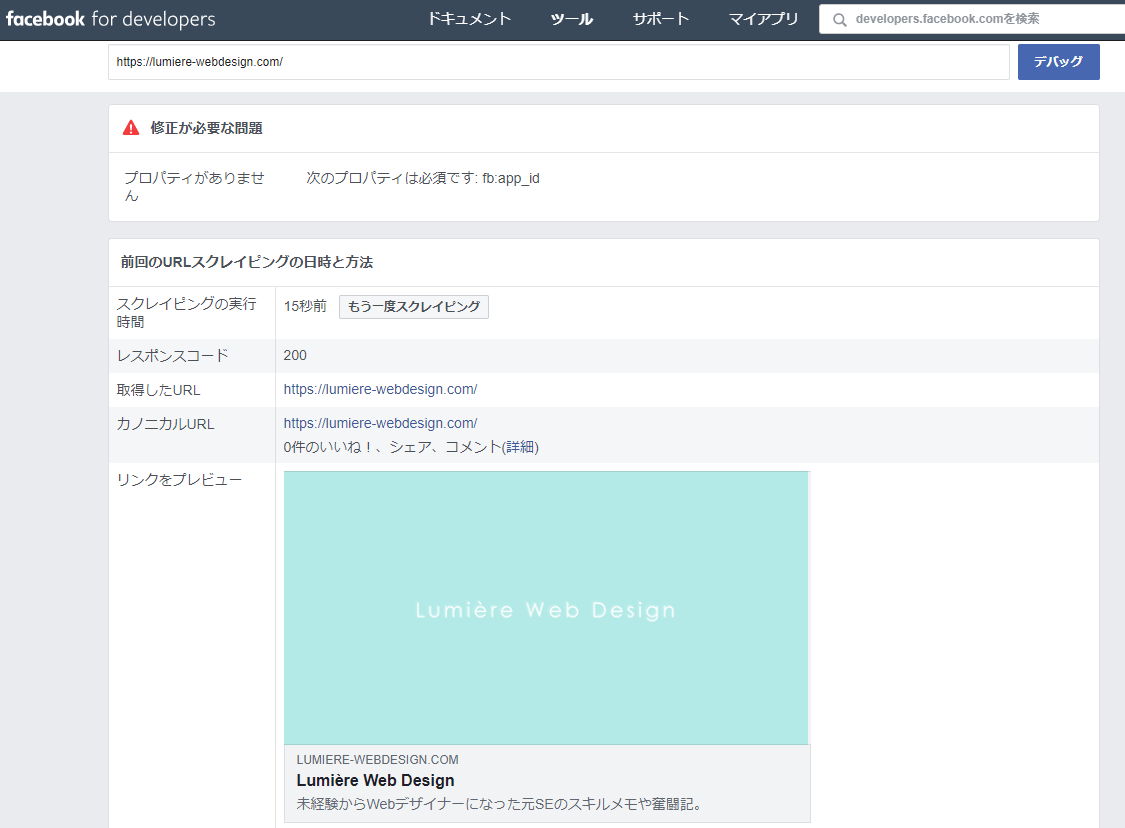Open the 詳細 link

[520, 447]
